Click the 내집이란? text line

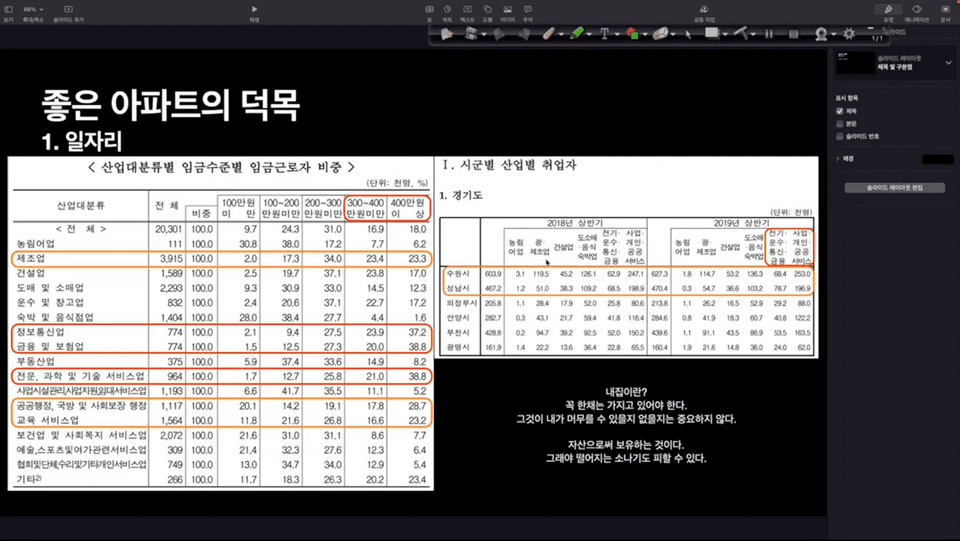(x=626, y=392)
